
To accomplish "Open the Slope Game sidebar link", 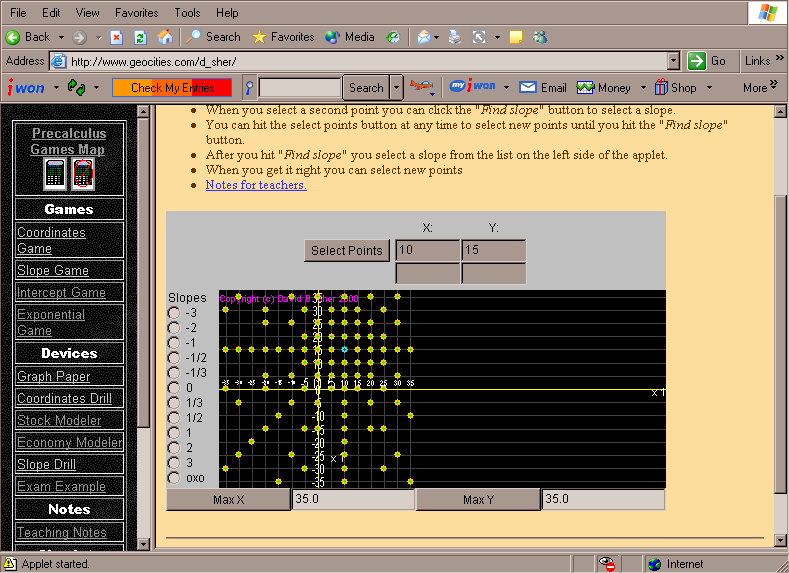I will click(53, 270).
